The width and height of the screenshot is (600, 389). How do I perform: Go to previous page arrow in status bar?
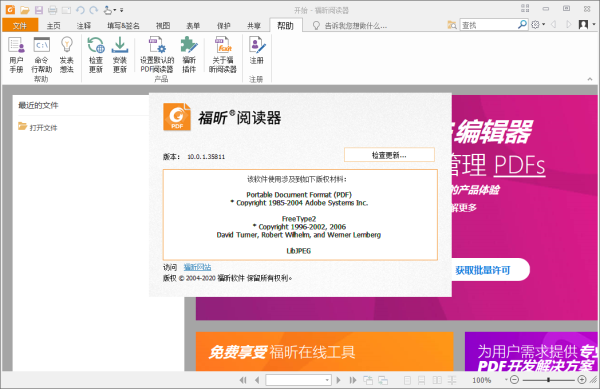[x=257, y=380]
